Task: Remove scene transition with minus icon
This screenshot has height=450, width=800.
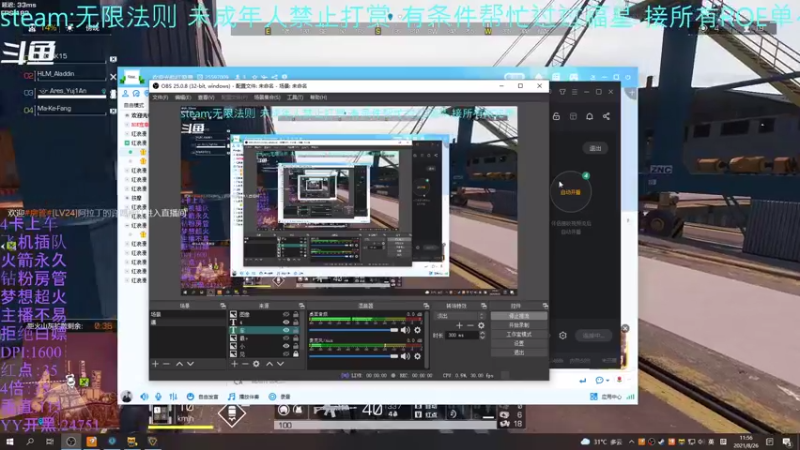Action: point(470,326)
